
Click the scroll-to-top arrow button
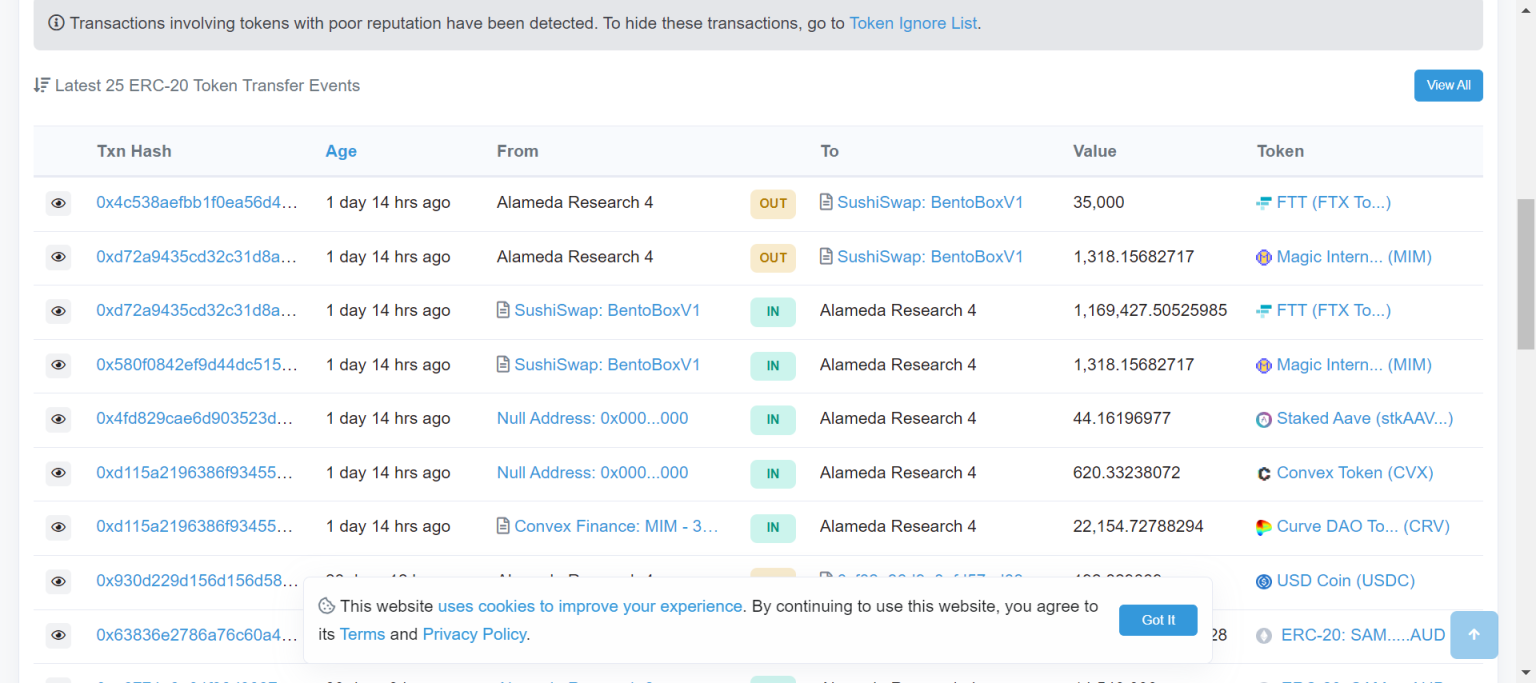tap(1473, 635)
